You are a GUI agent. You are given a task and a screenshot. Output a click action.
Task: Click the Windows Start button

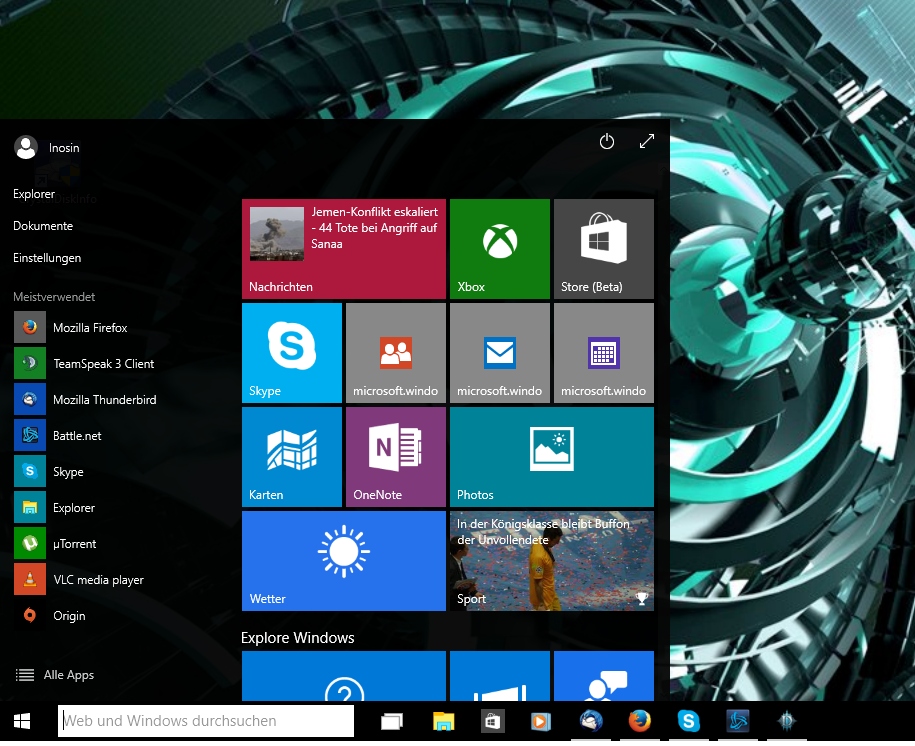[x=22, y=721]
